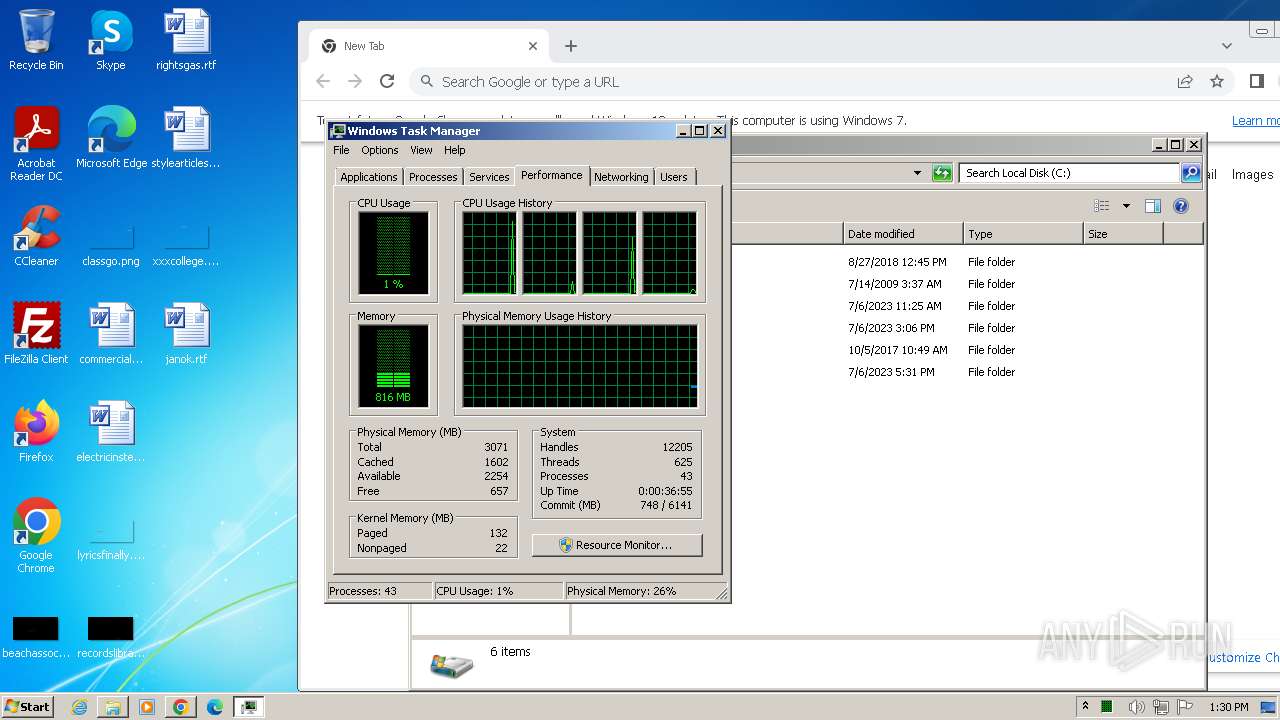
Task: Click the taskbar clock
Action: coord(1229,707)
